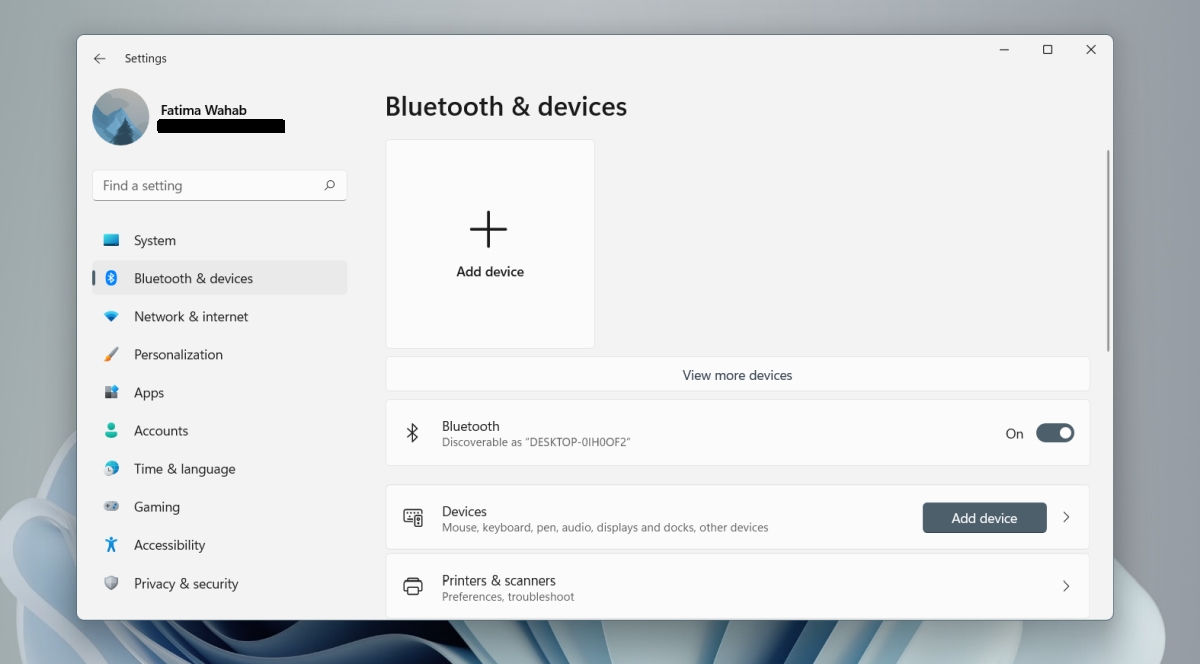
Task: Click the Gaming controller icon
Action: [x=112, y=507]
